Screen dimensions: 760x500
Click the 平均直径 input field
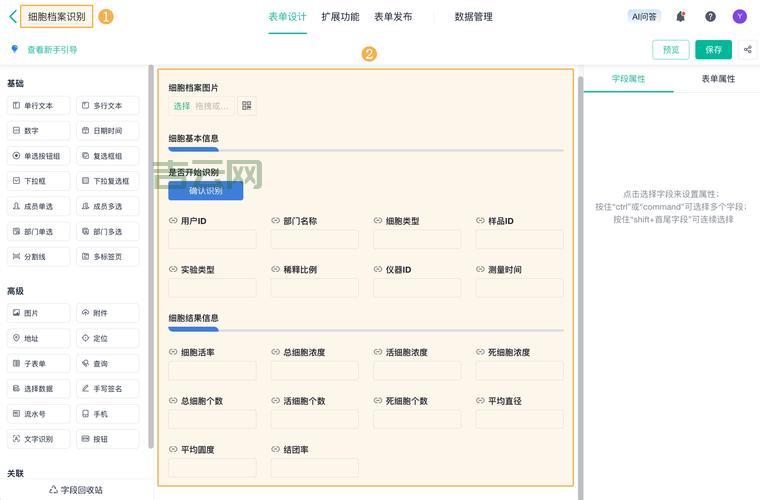click(x=520, y=419)
